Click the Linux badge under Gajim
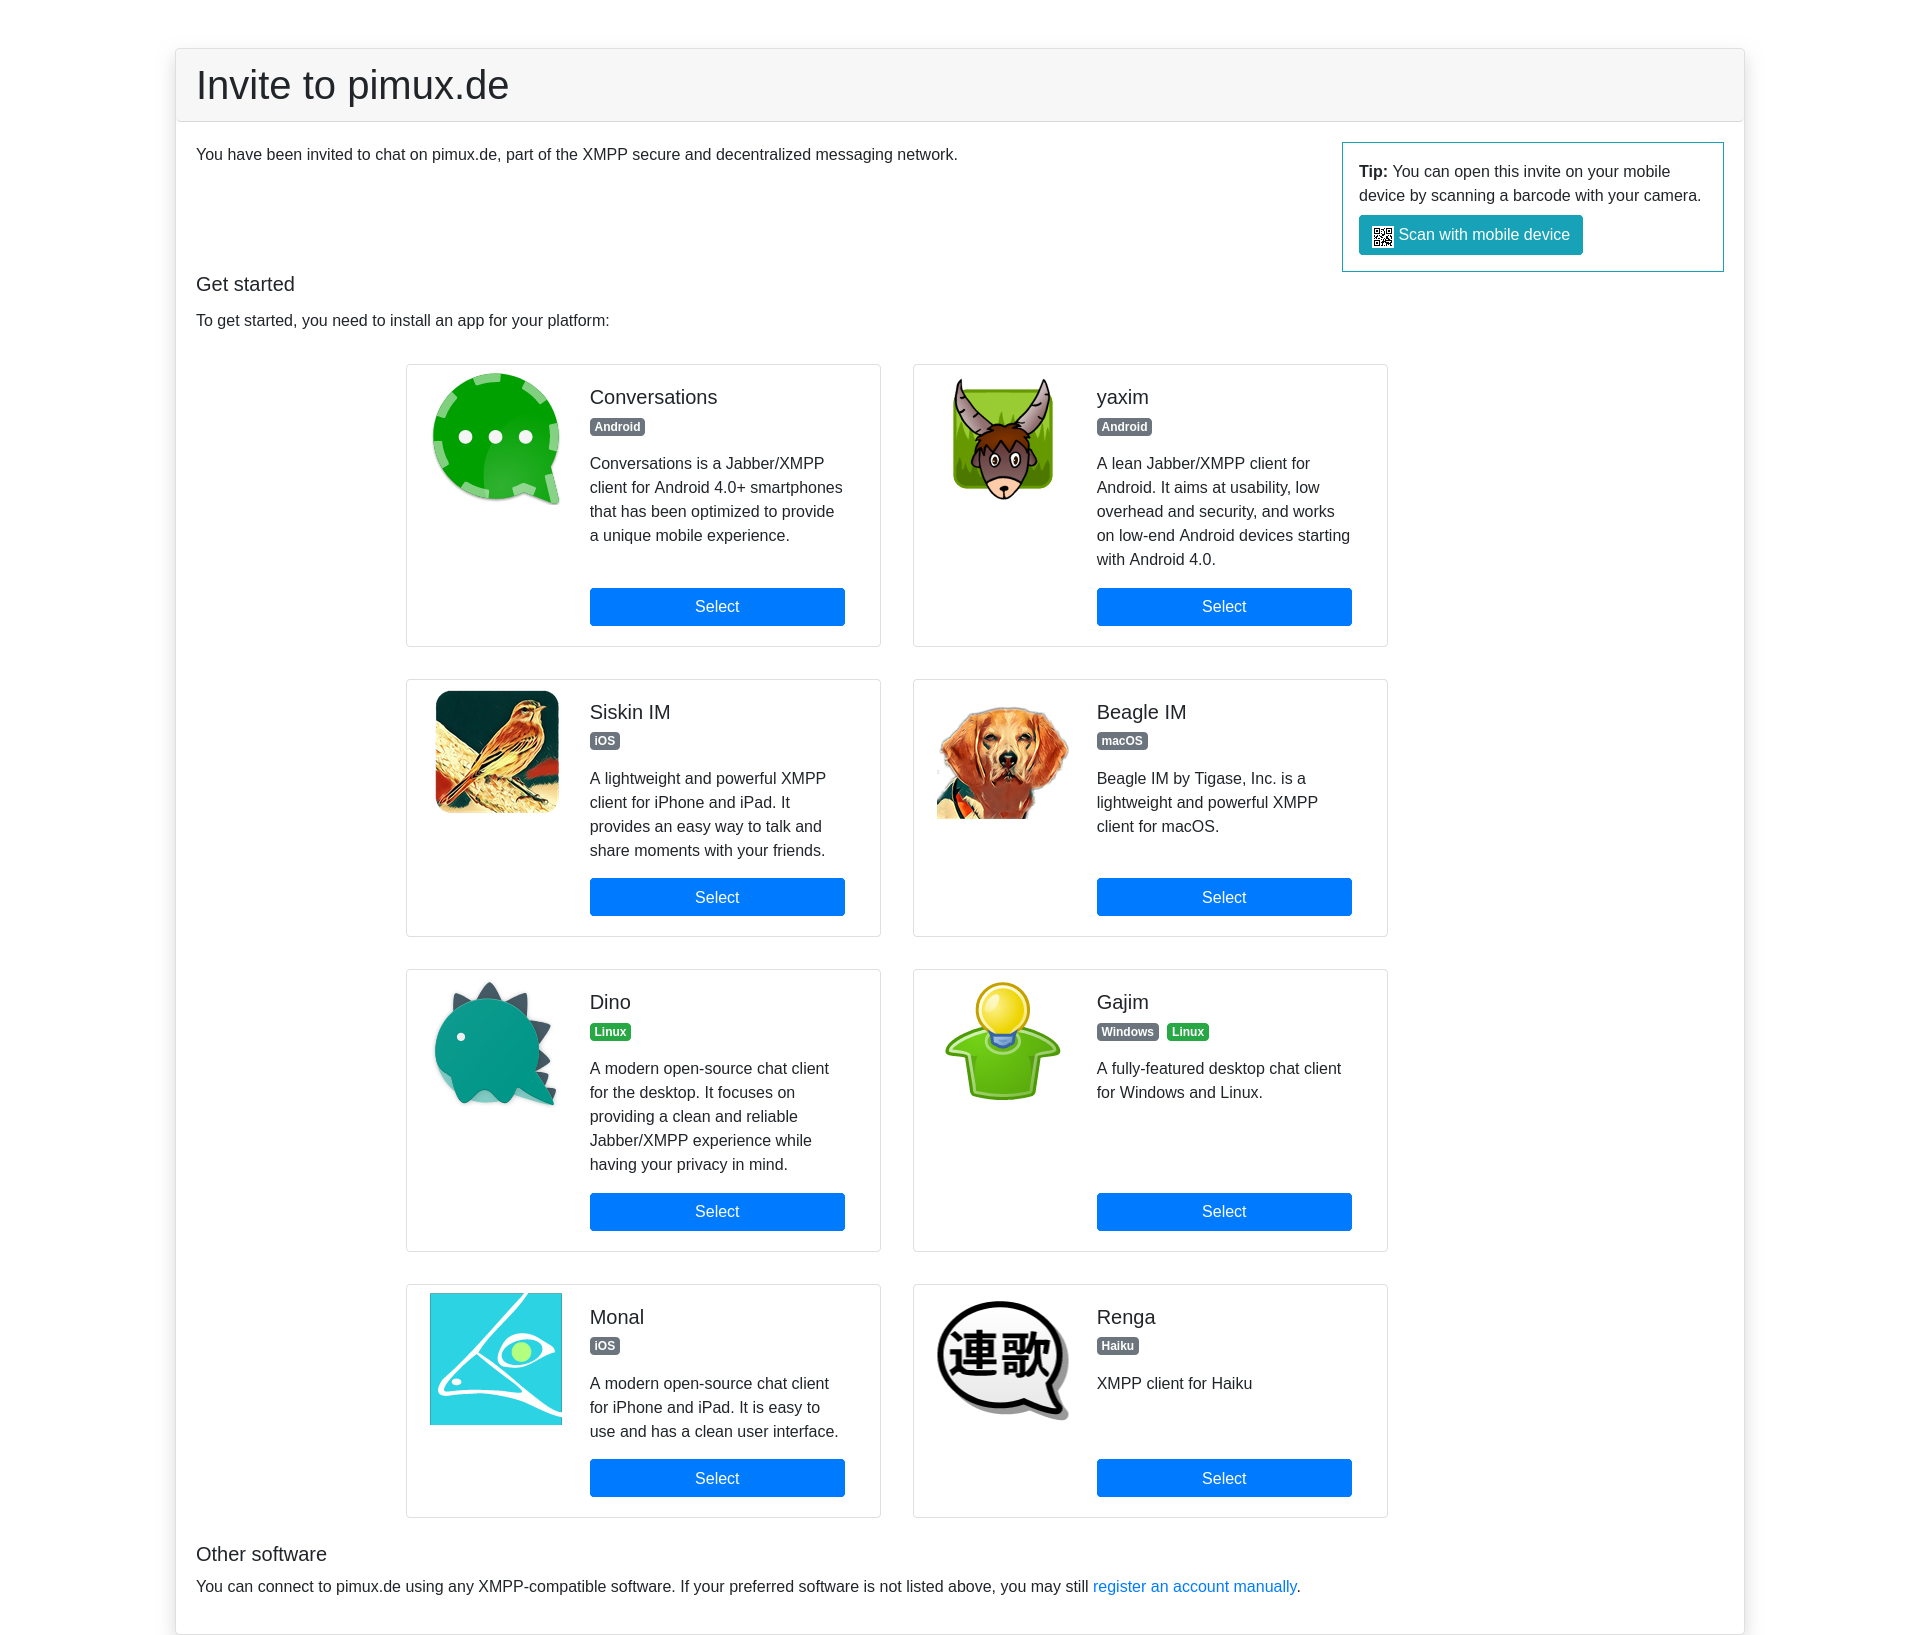The height and width of the screenshot is (1635, 1920). pyautogui.click(x=1188, y=1032)
